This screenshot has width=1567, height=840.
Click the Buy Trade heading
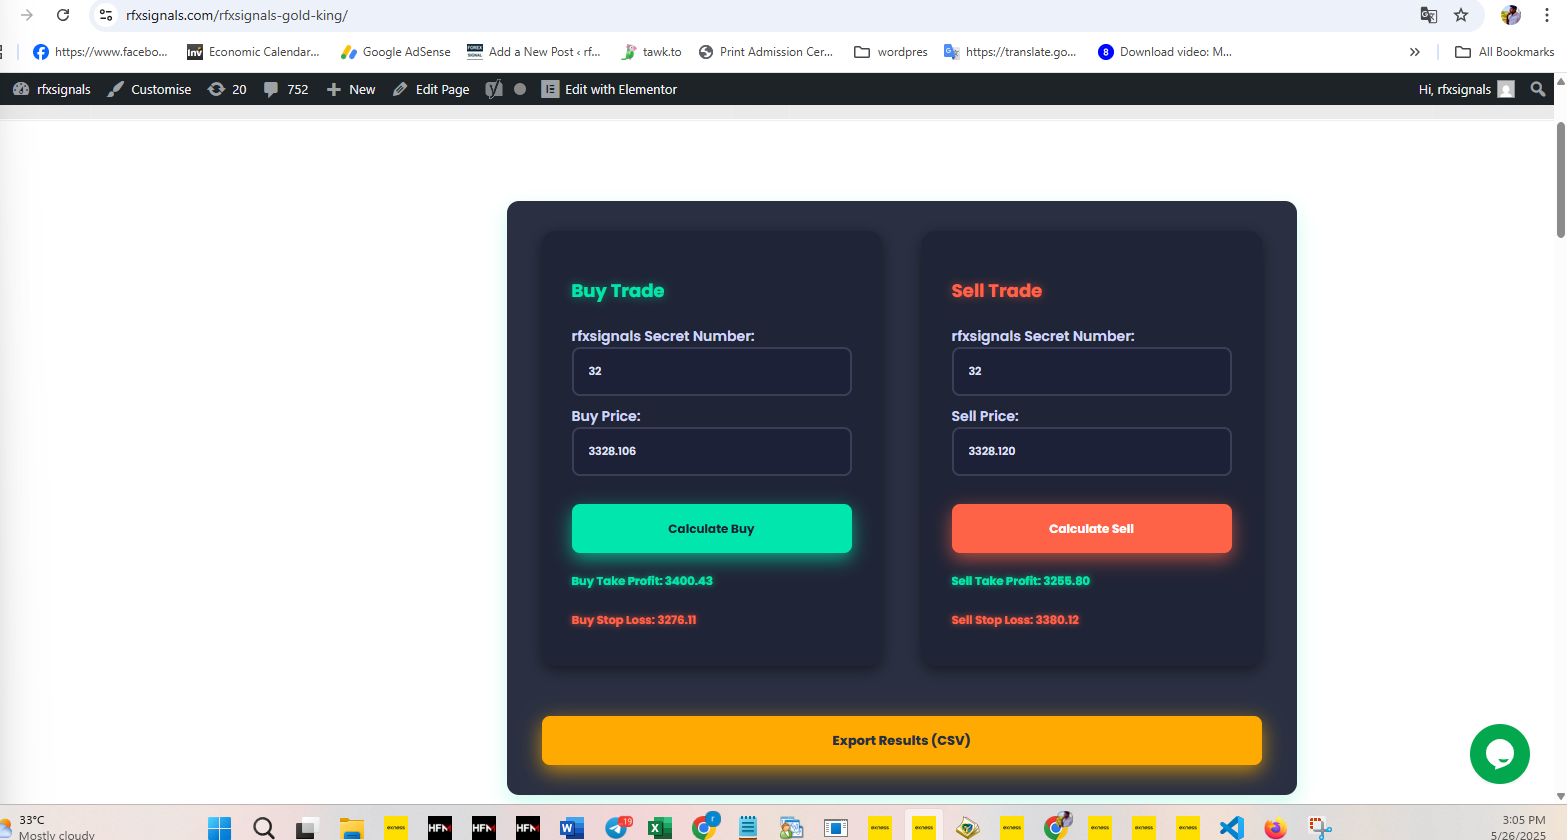coord(618,291)
